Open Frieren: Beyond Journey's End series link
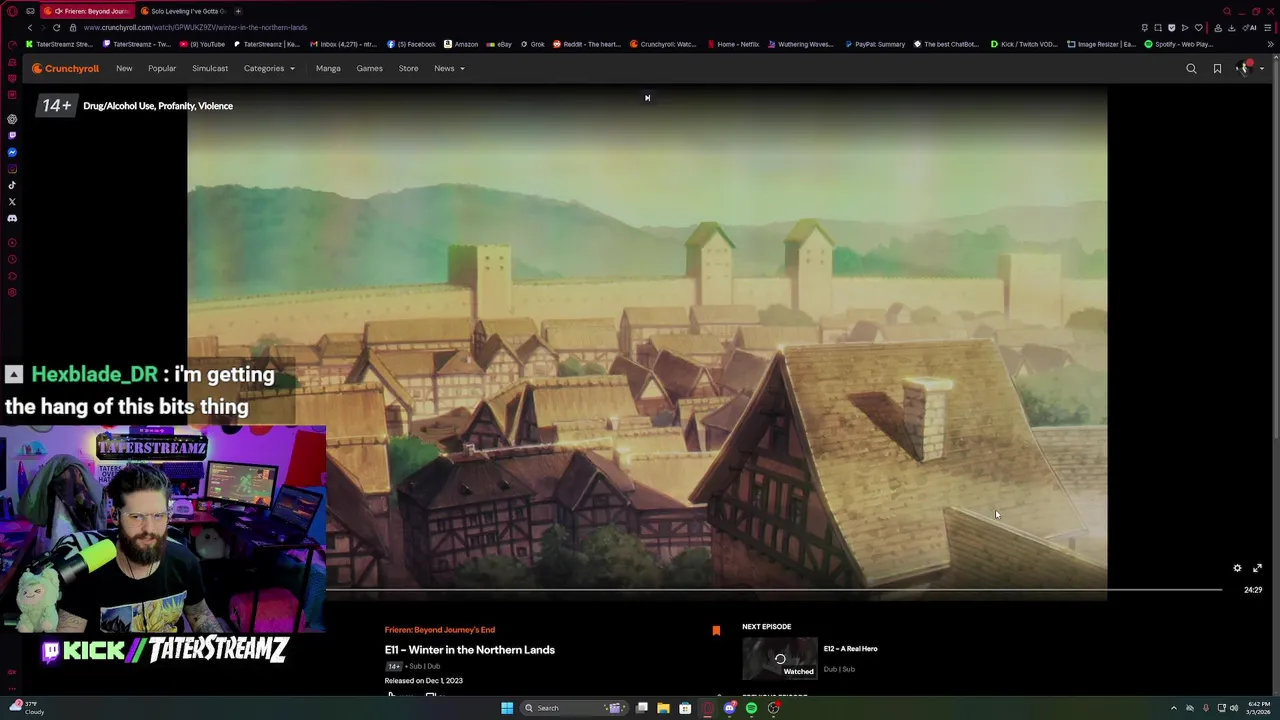The image size is (1280, 720). [x=440, y=630]
